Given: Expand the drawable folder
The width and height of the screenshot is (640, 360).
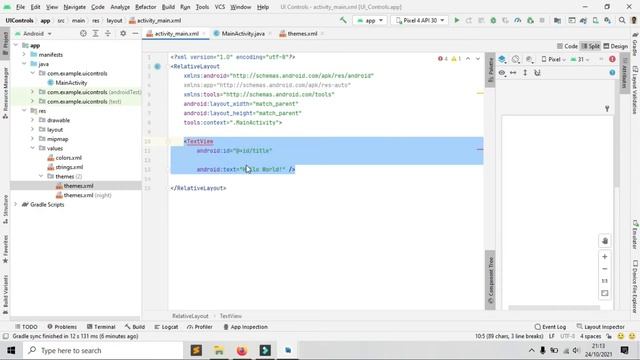Looking at the screenshot, I should click(33, 120).
